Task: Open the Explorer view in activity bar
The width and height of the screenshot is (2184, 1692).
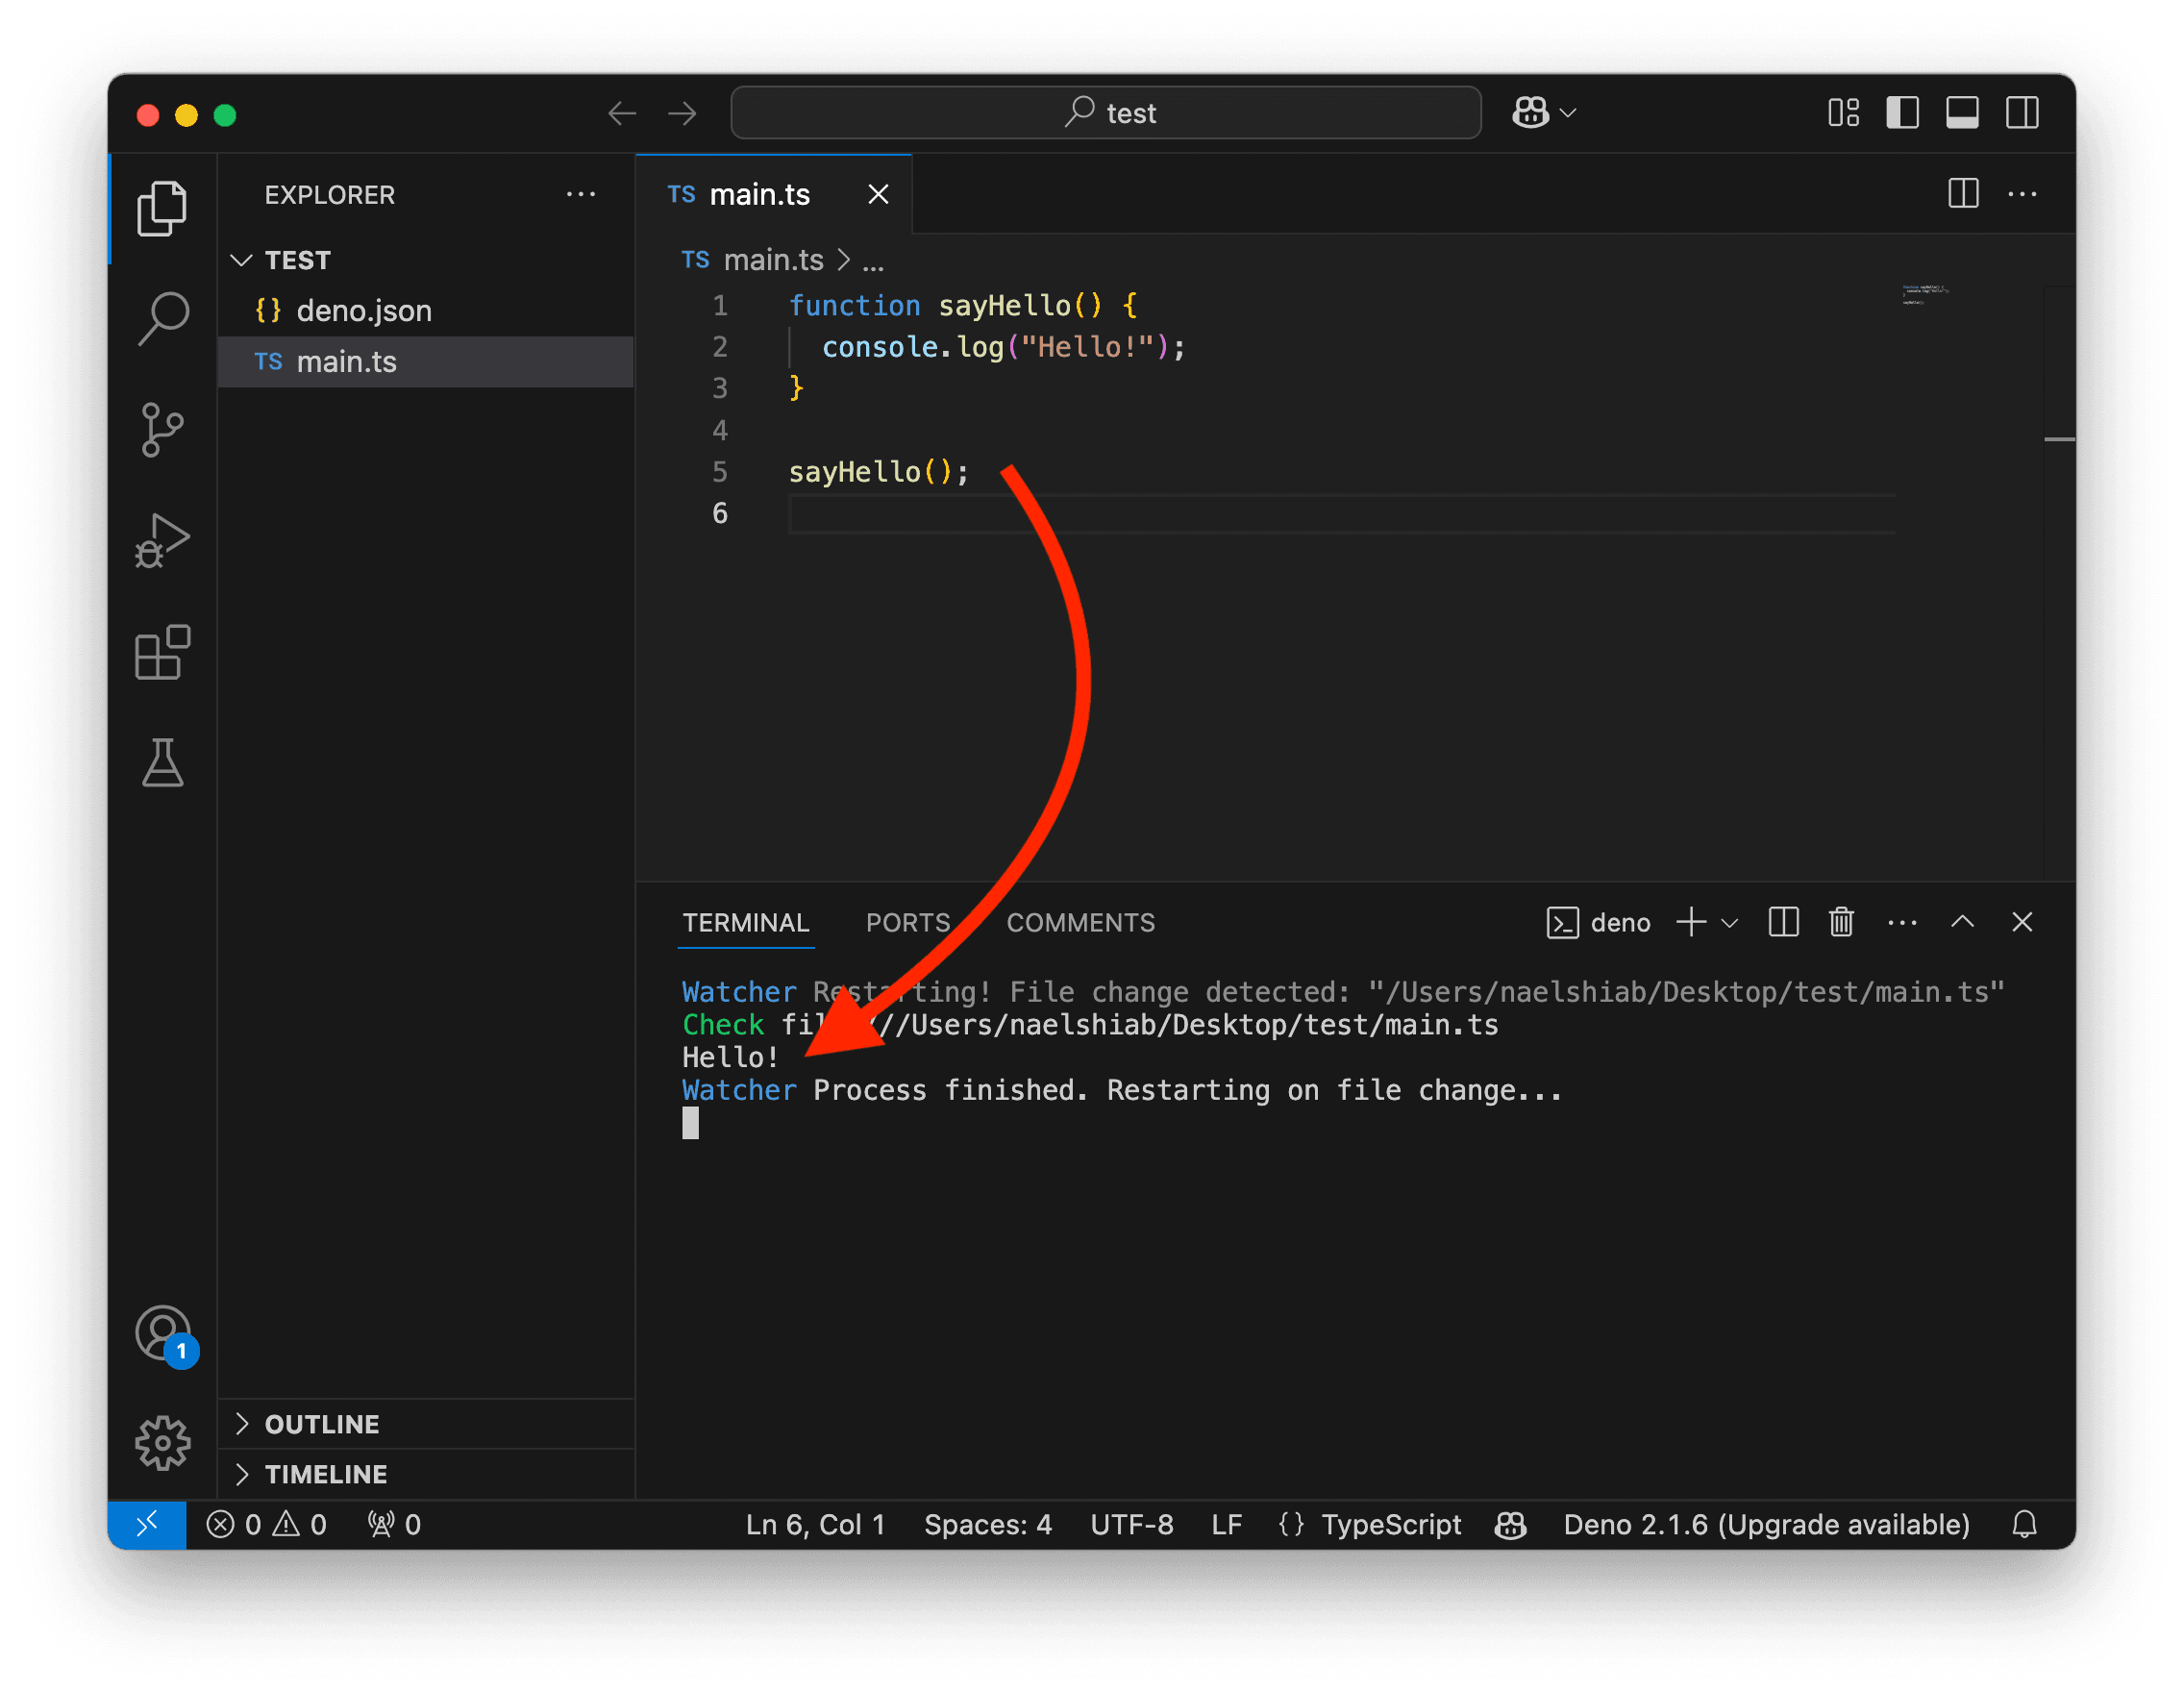Action: point(162,209)
